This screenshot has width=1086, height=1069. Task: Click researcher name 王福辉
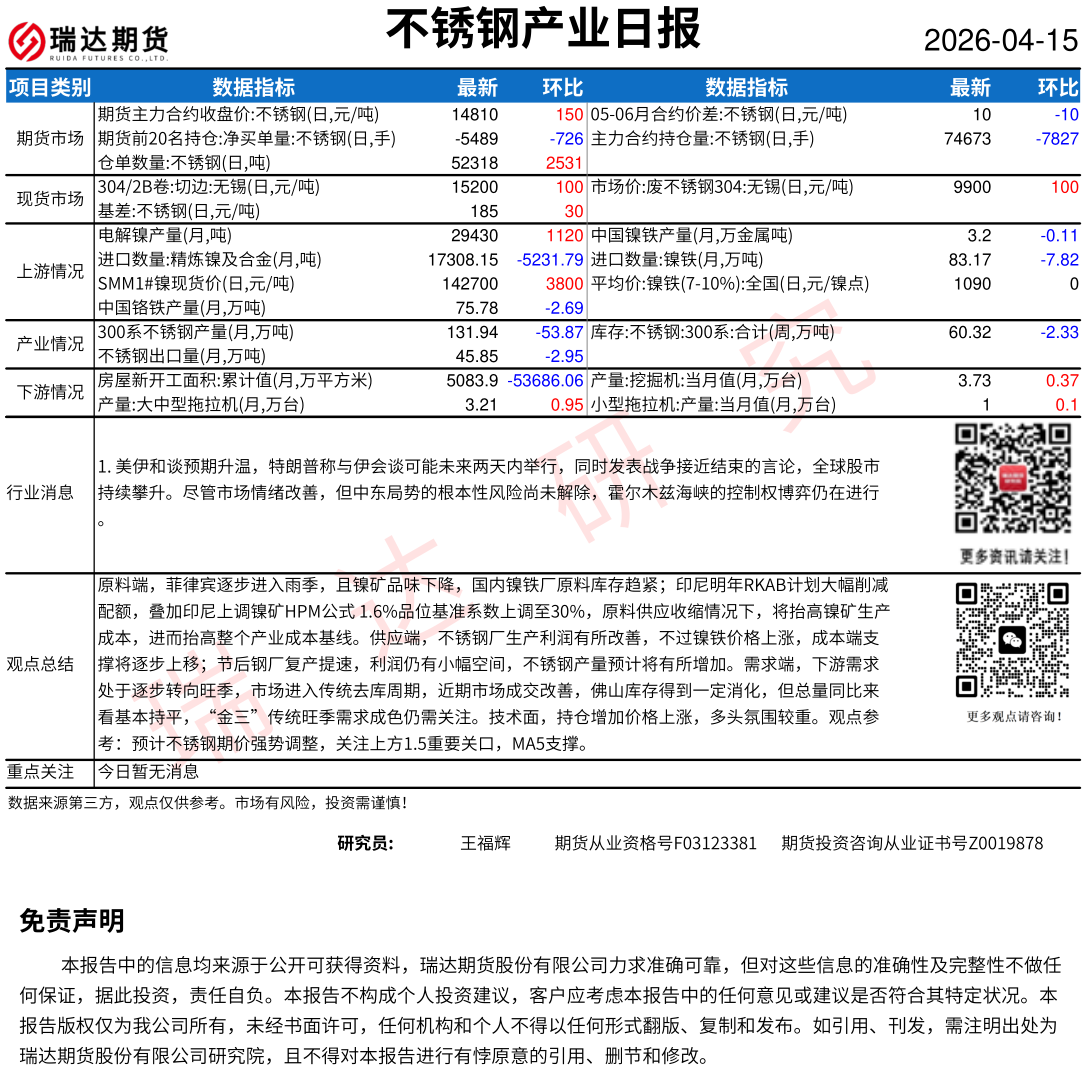[485, 843]
